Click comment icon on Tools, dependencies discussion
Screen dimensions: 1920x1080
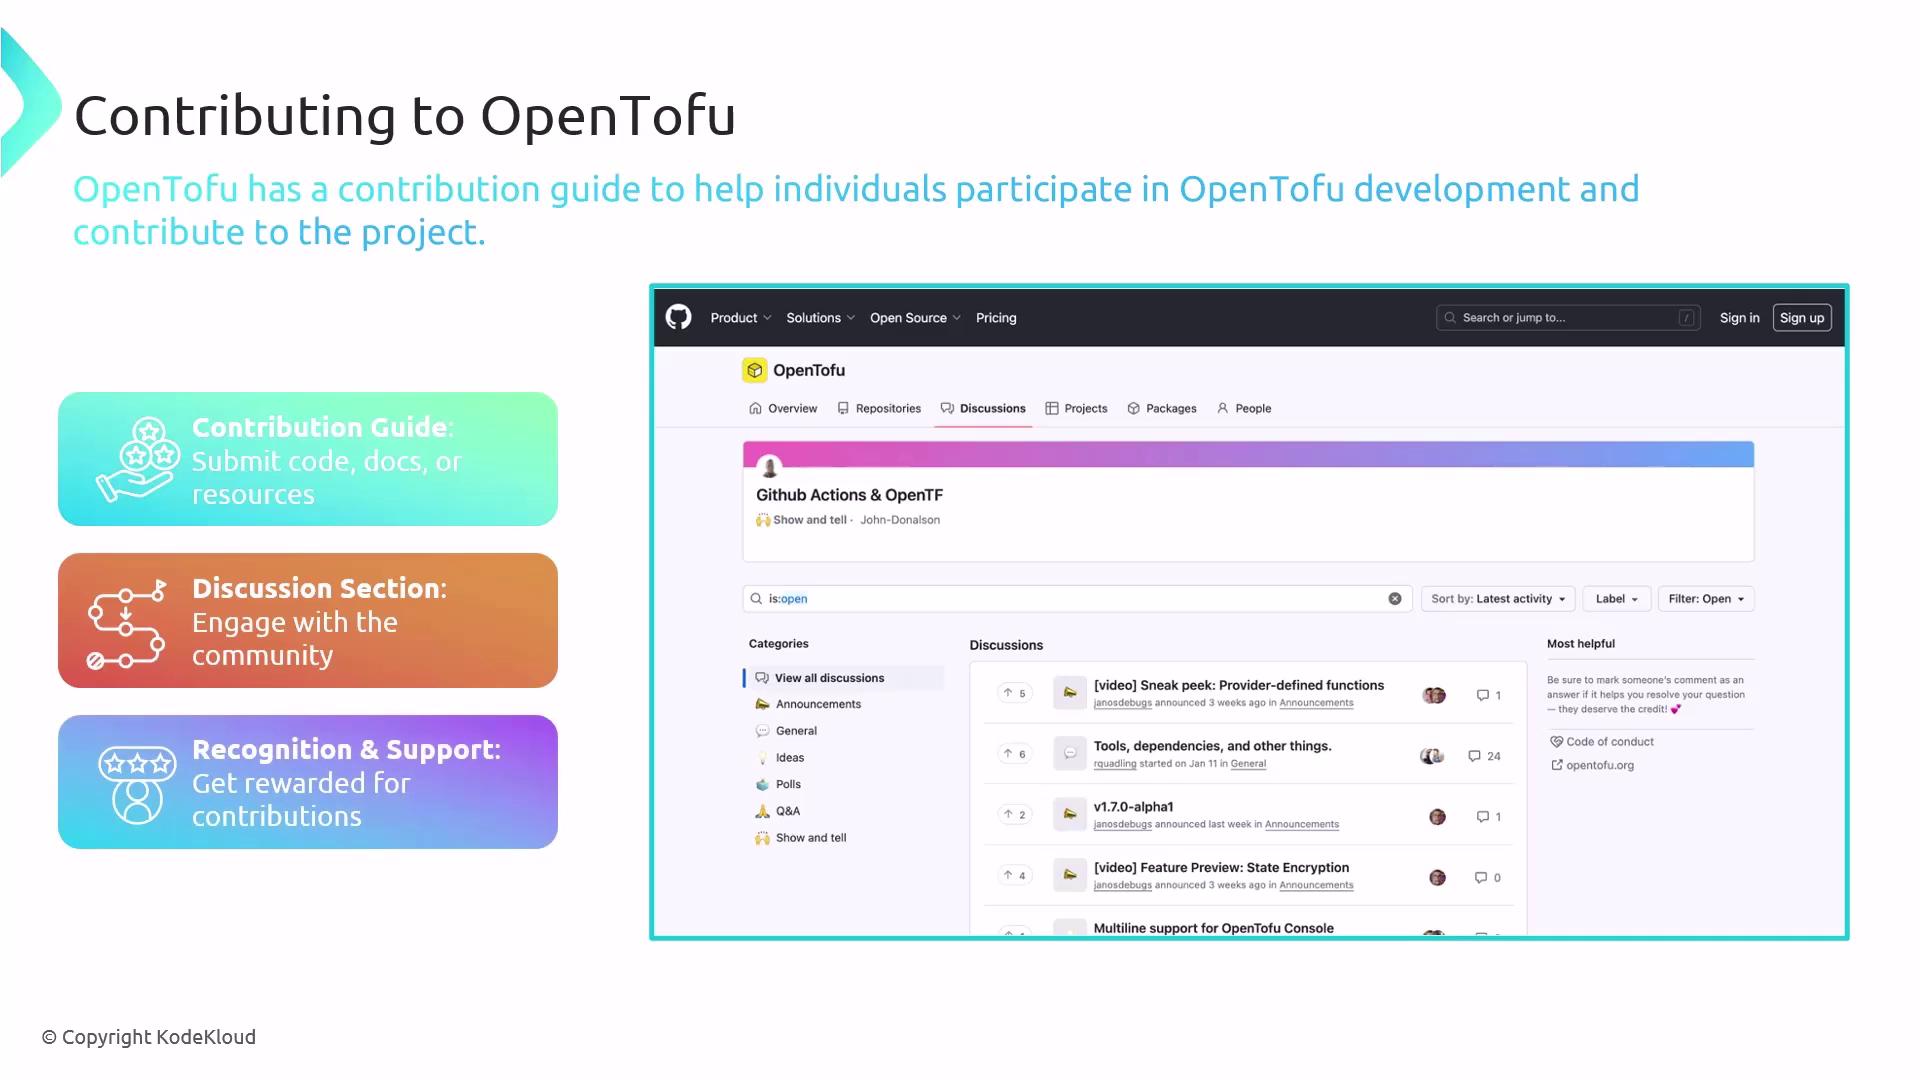tap(1474, 756)
